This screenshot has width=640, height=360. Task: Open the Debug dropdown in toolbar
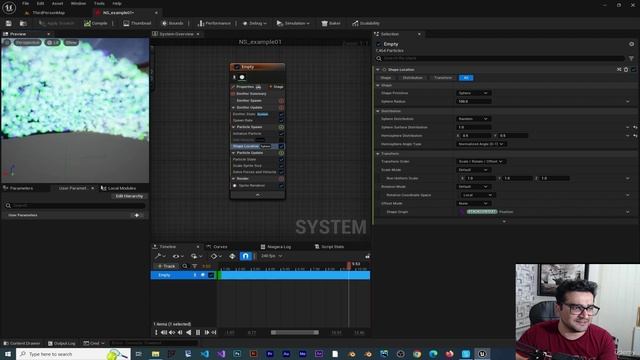(255, 23)
